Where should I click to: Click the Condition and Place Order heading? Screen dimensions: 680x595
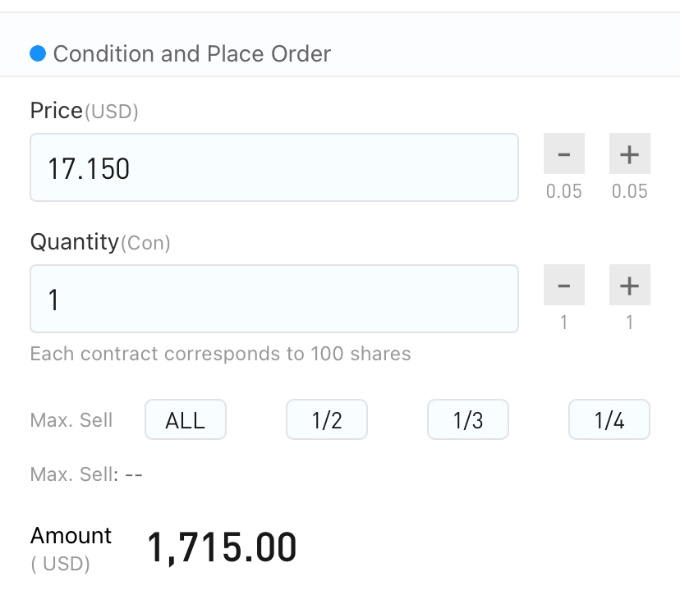coord(192,54)
